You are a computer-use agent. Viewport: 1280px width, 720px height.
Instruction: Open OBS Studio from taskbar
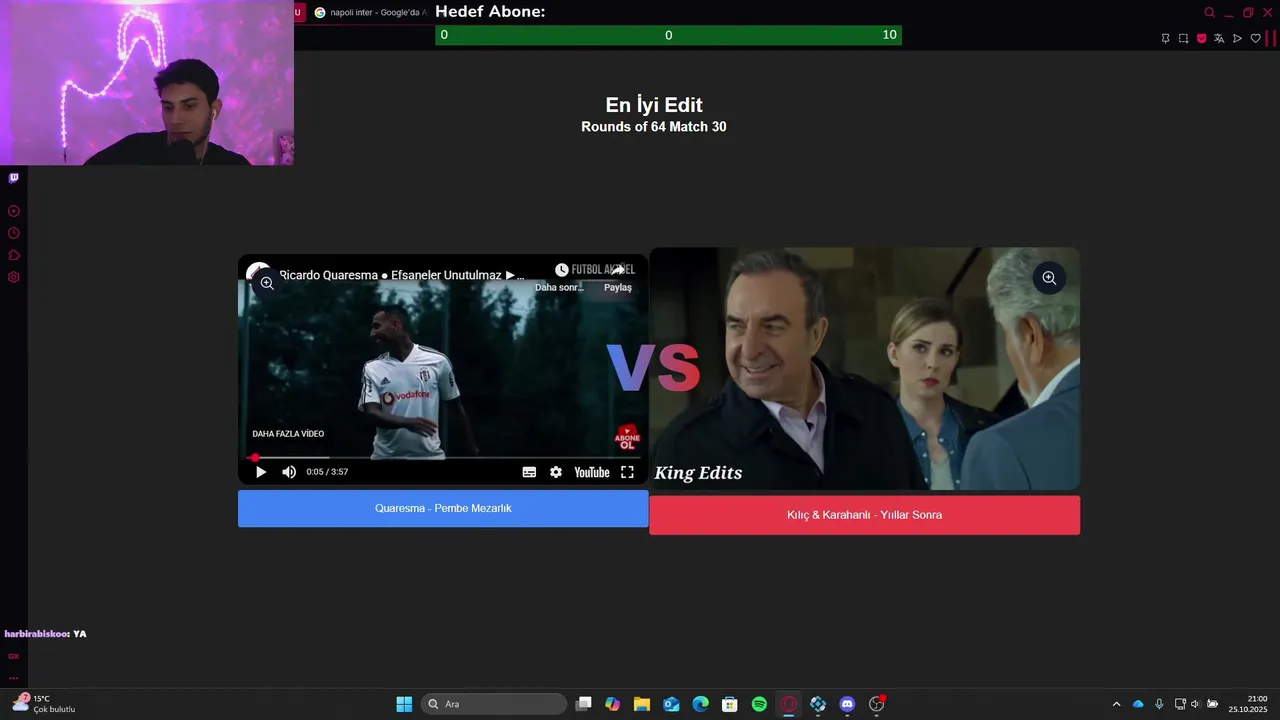pos(877,704)
